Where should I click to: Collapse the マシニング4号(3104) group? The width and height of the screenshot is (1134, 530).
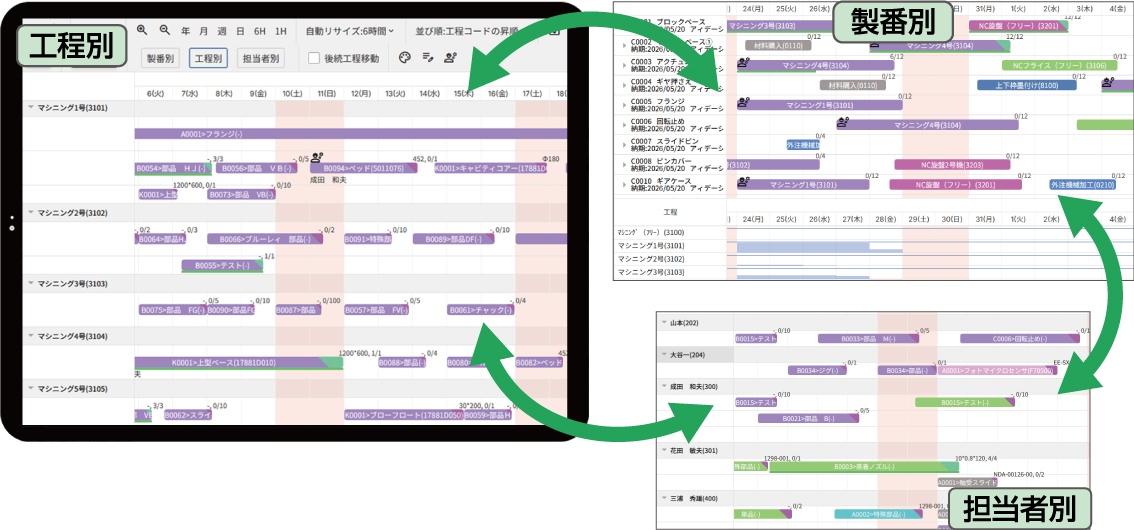tap(30, 335)
